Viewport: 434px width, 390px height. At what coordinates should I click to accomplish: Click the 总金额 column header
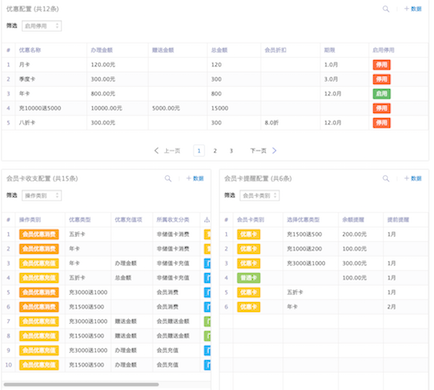[x=219, y=50]
